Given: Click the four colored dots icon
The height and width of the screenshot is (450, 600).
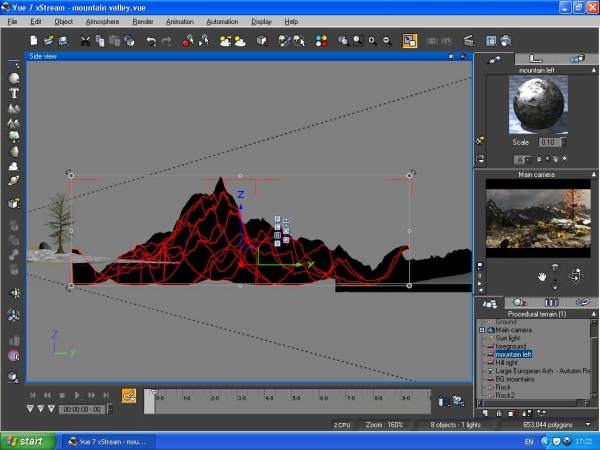Looking at the screenshot, I should pyautogui.click(x=321, y=41).
